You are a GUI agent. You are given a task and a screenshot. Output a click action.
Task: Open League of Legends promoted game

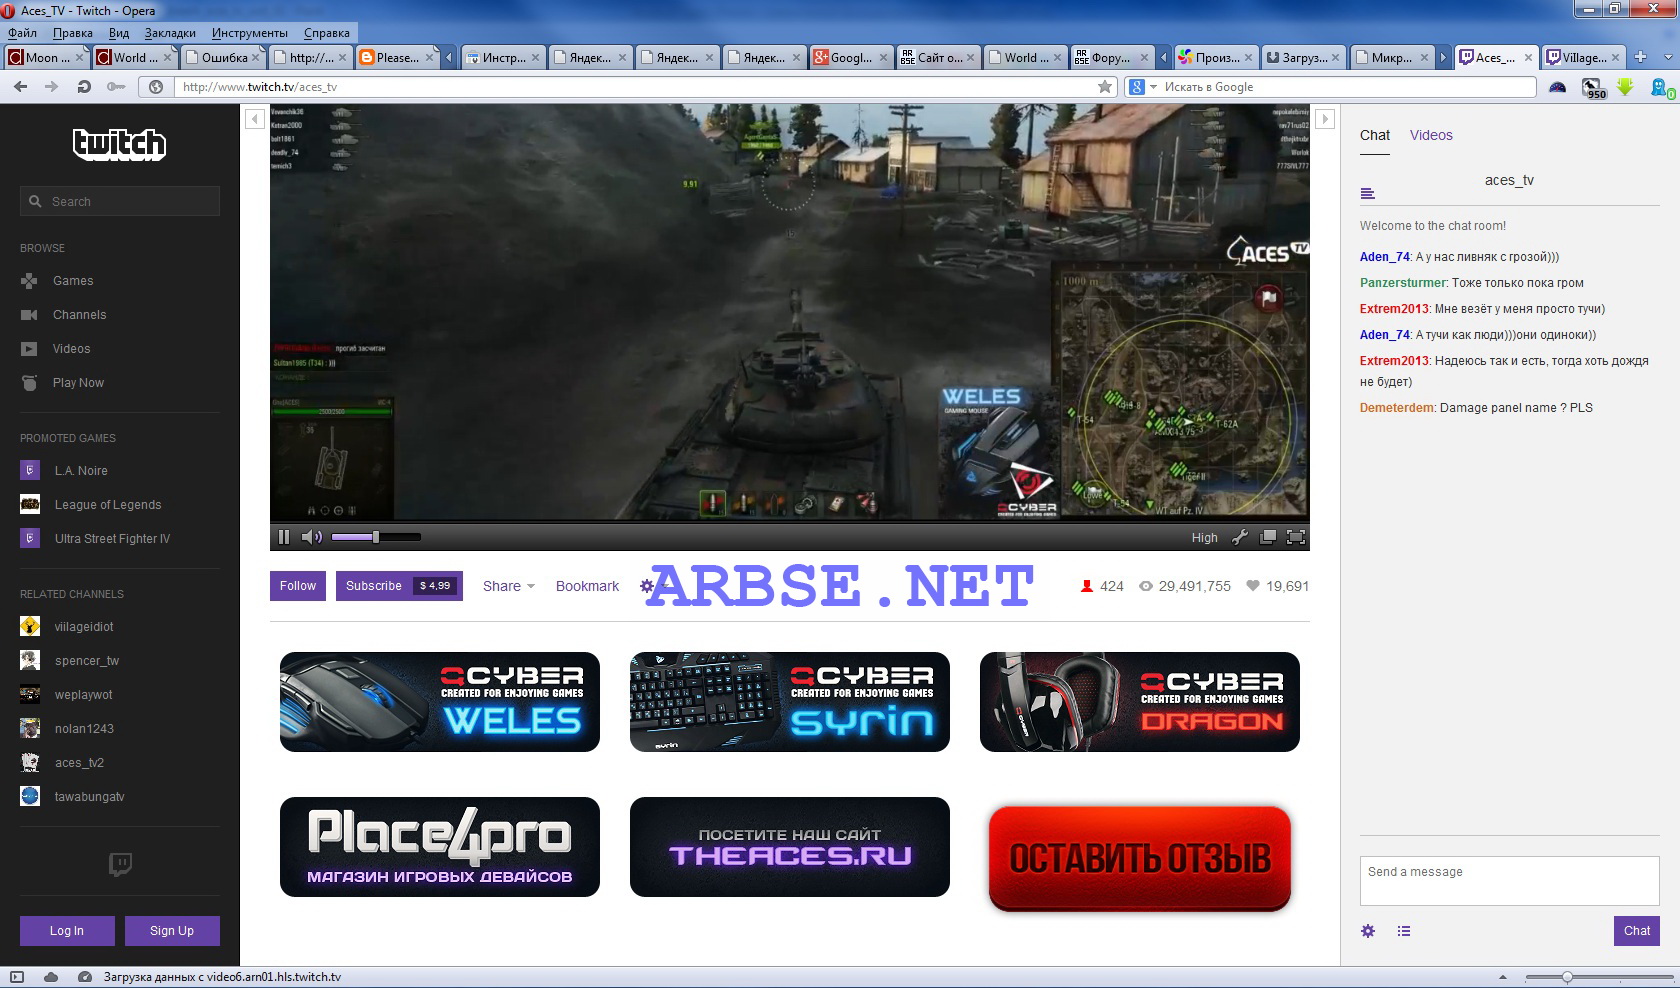point(92,505)
